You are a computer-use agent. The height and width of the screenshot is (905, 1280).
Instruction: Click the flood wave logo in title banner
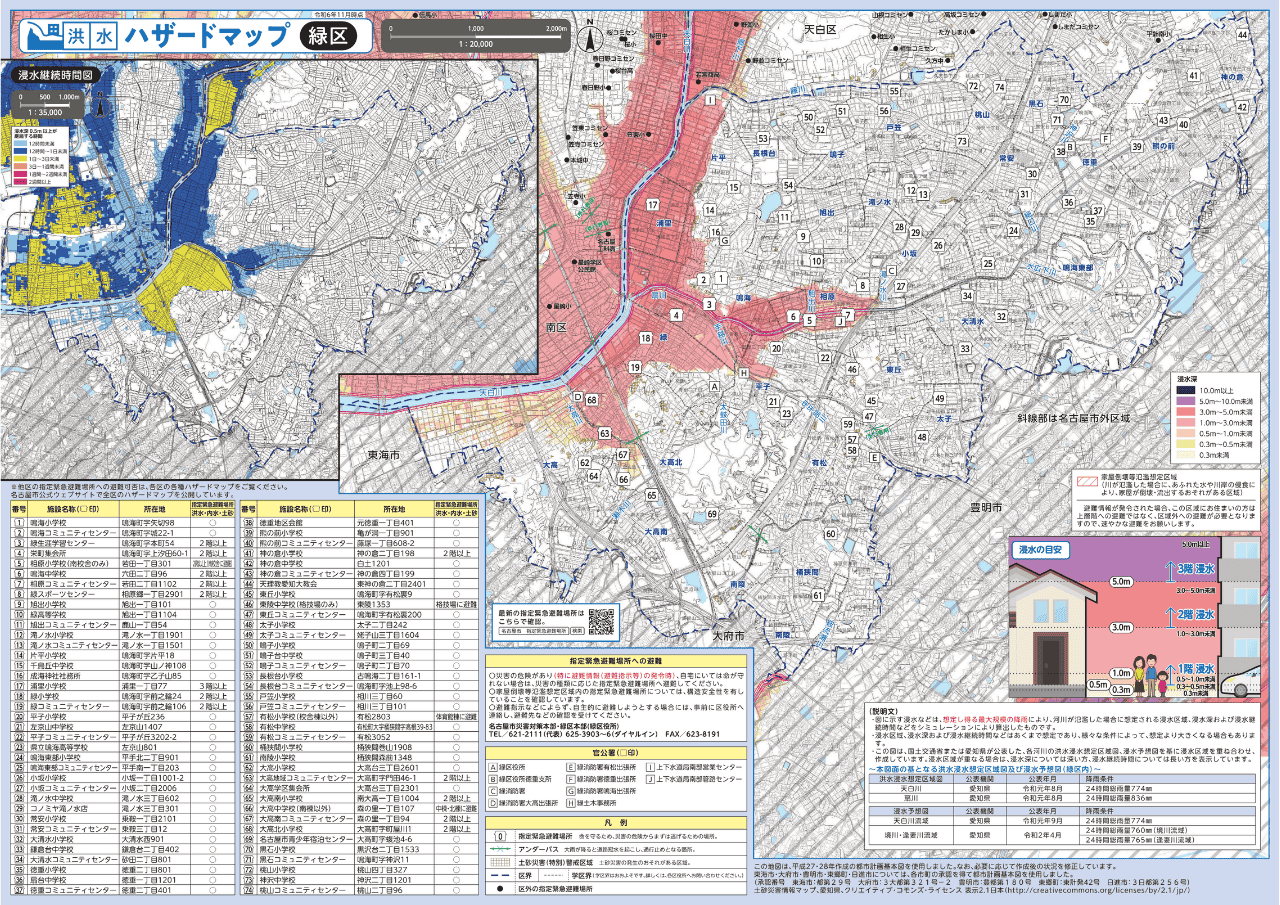[40, 36]
